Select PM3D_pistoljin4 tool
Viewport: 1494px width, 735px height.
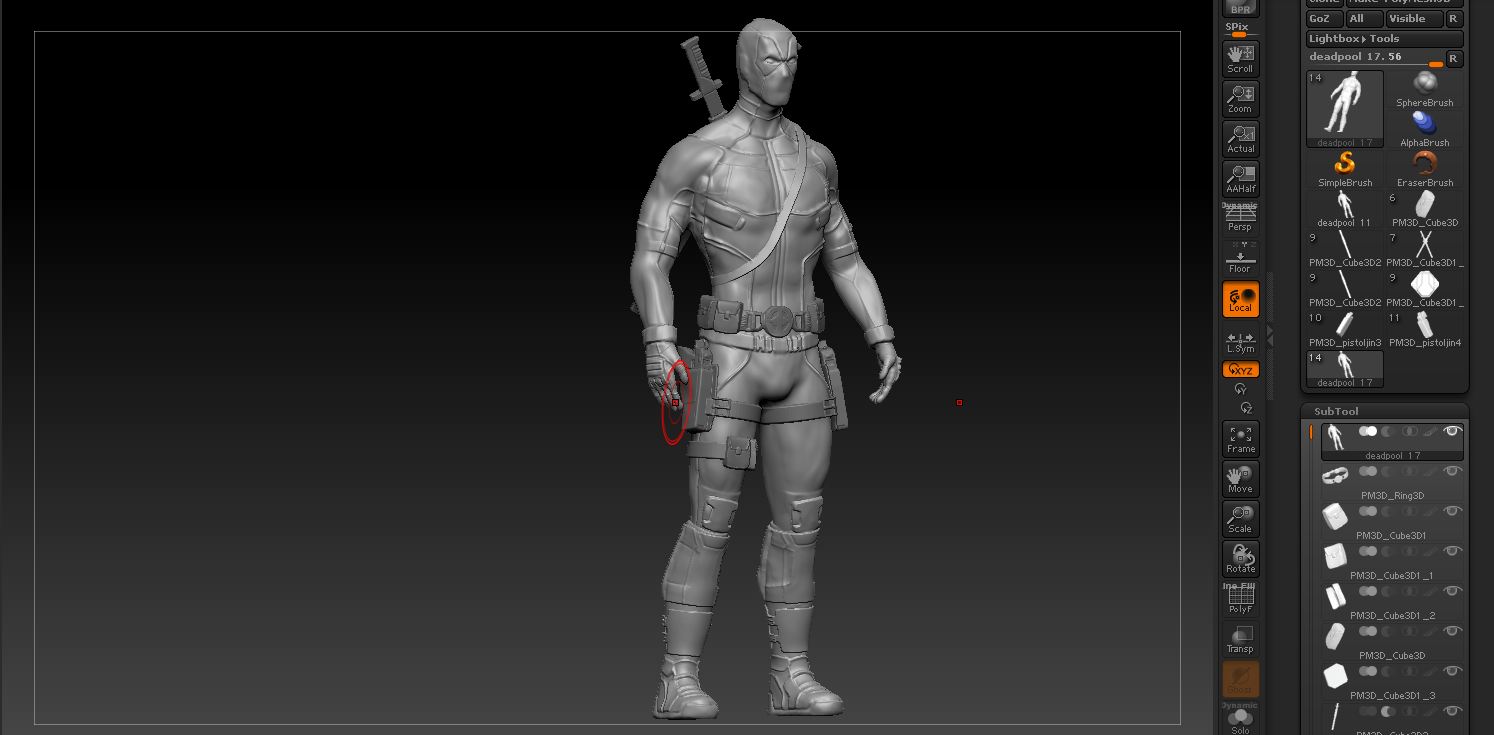click(1424, 329)
